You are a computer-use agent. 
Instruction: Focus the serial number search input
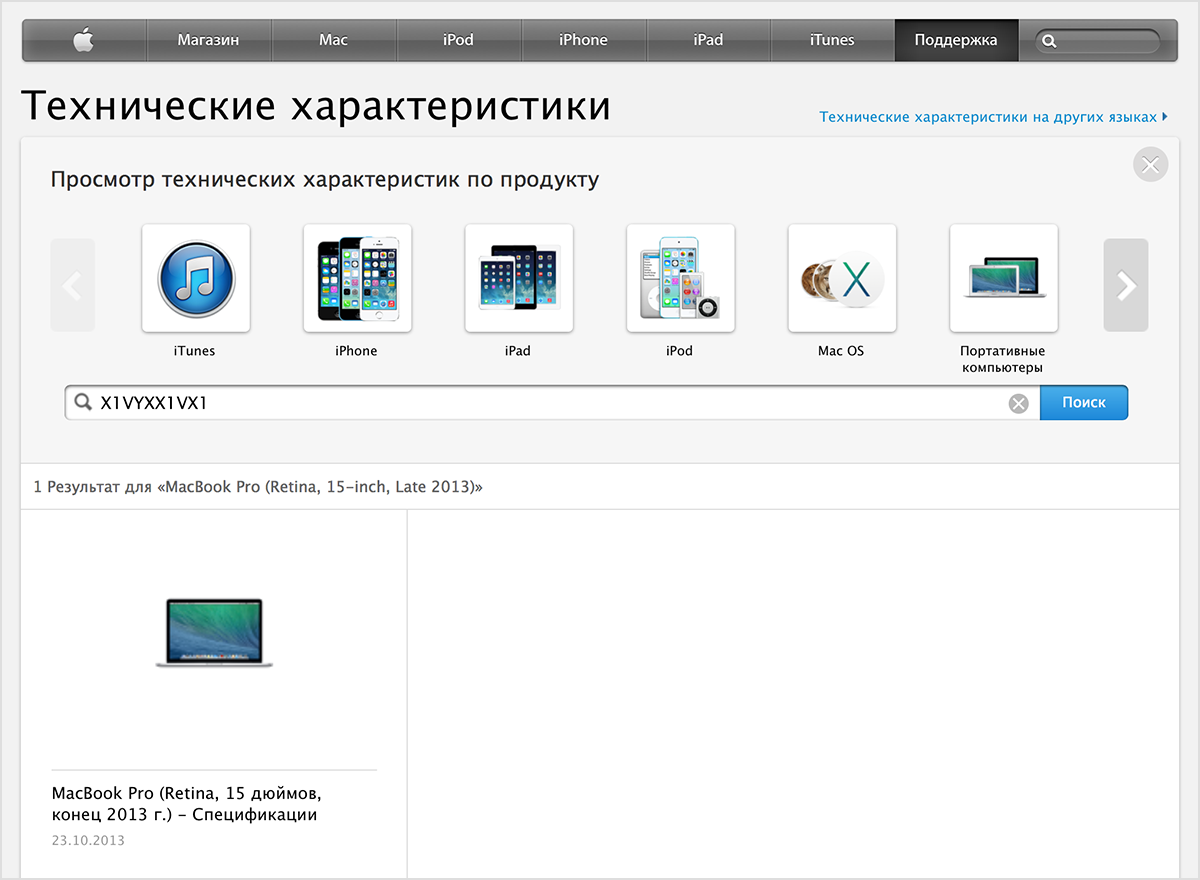click(550, 403)
